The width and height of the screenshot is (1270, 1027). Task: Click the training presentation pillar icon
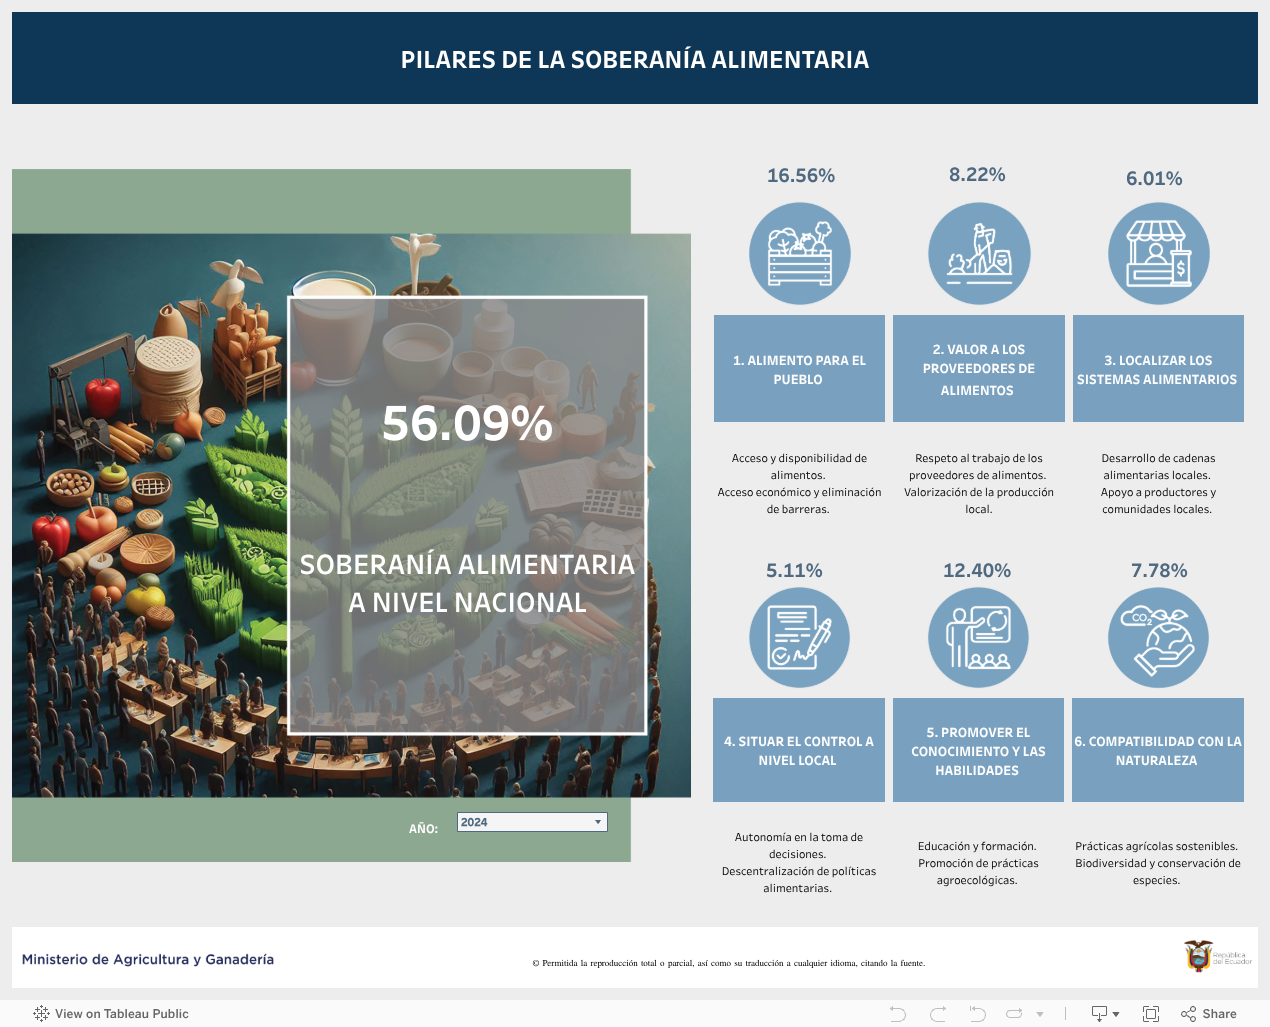(978, 638)
